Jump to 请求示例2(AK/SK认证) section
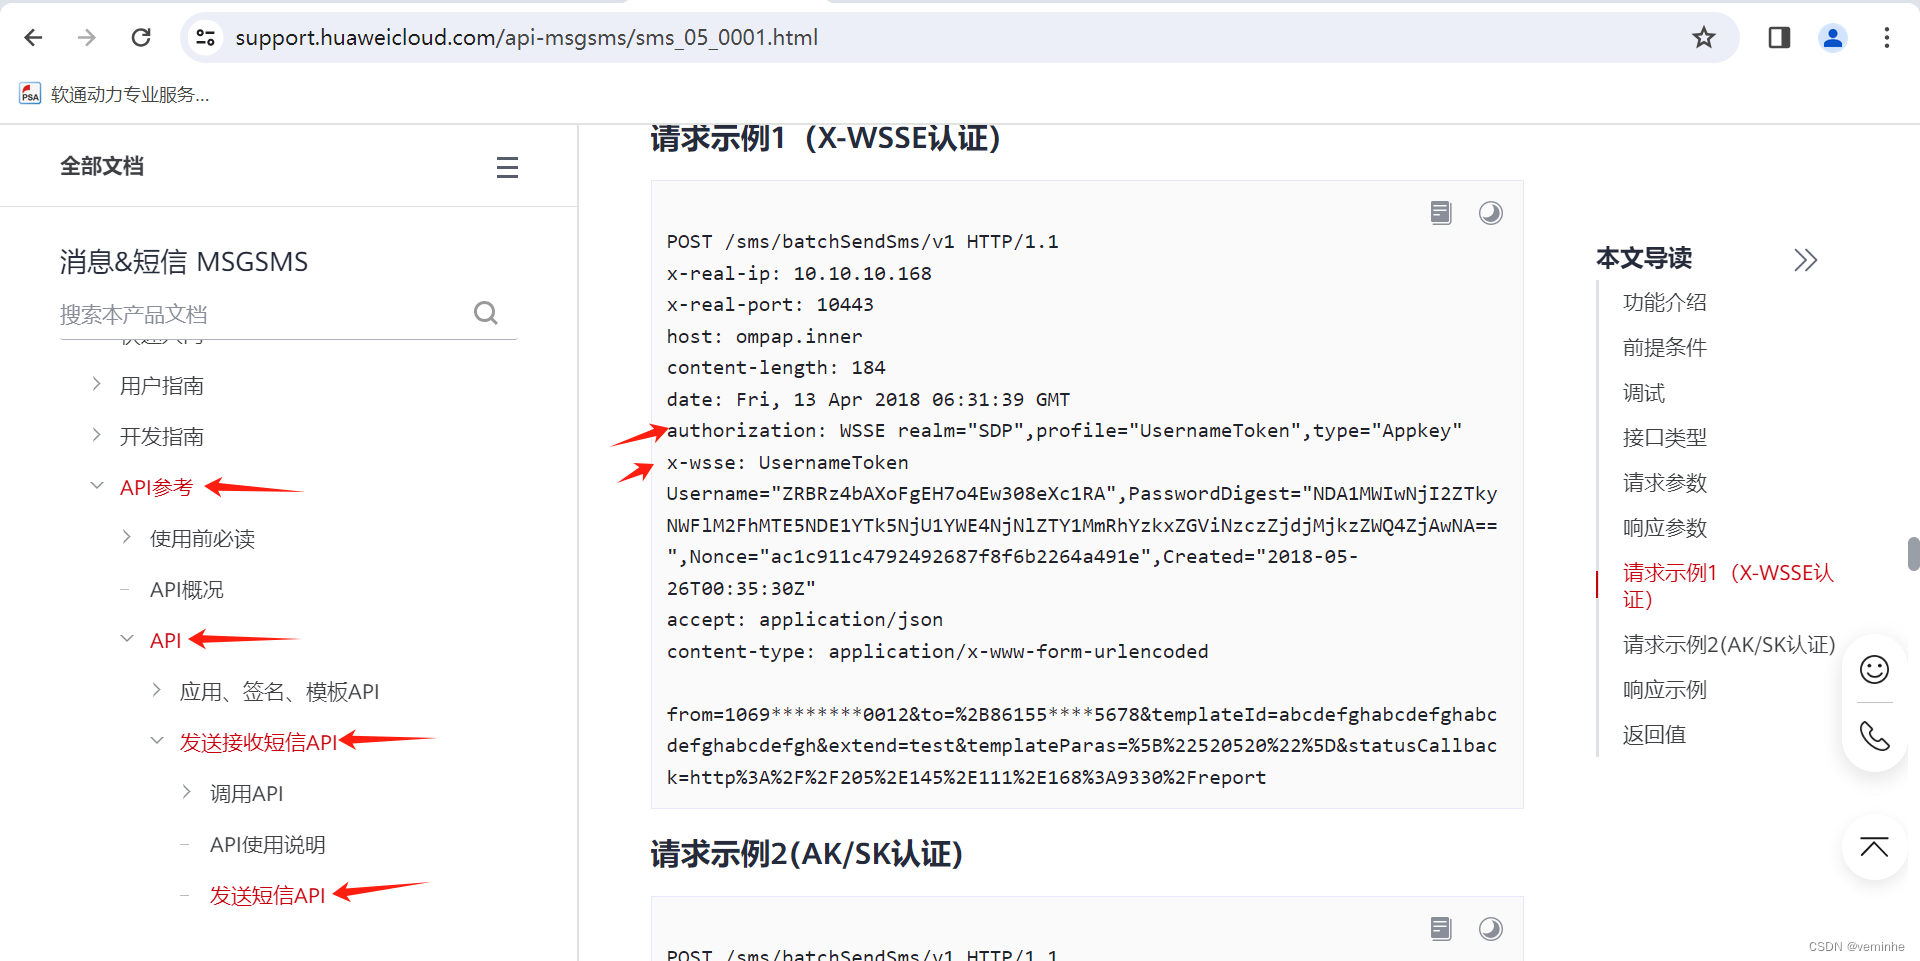The width and height of the screenshot is (1920, 961). click(x=1729, y=645)
